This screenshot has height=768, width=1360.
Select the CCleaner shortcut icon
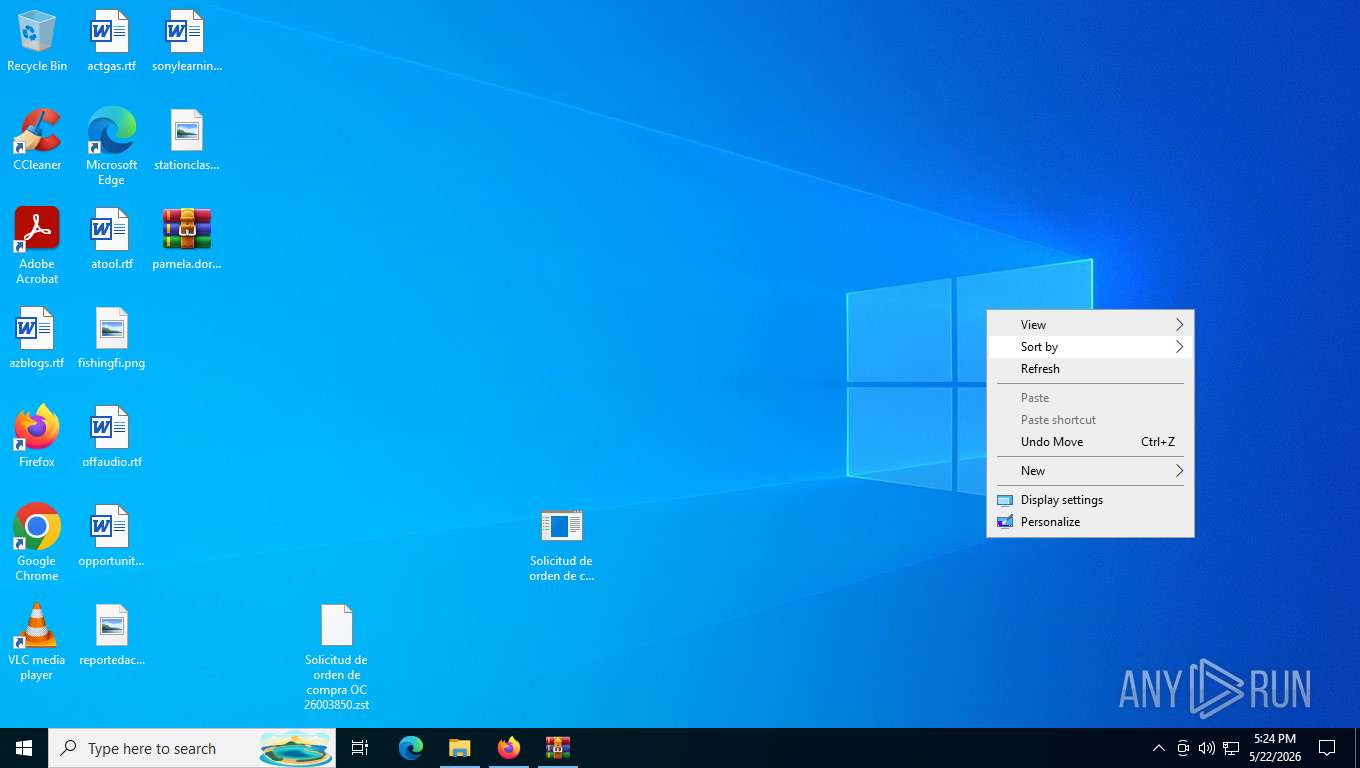coord(37,141)
